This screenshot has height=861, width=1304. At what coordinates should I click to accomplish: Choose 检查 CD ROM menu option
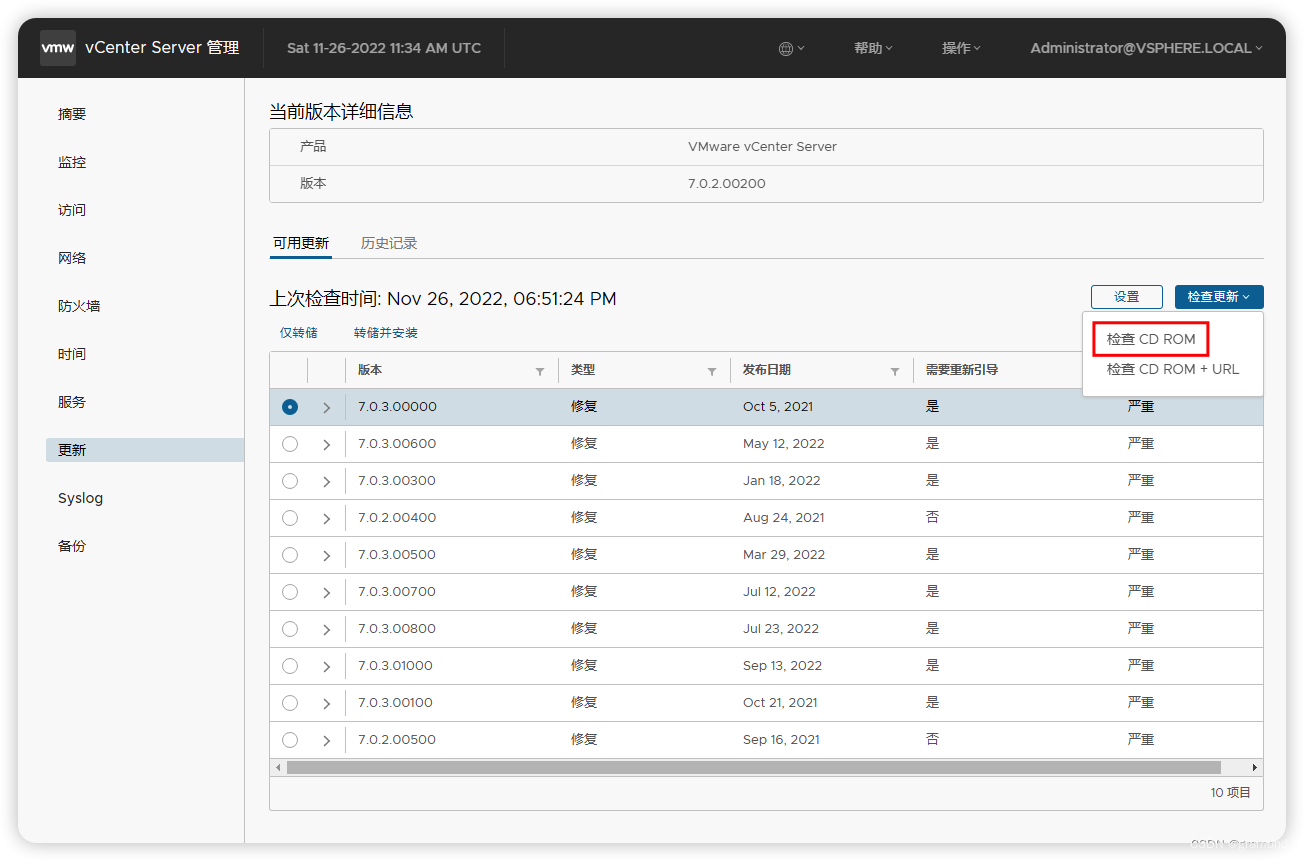point(1151,339)
